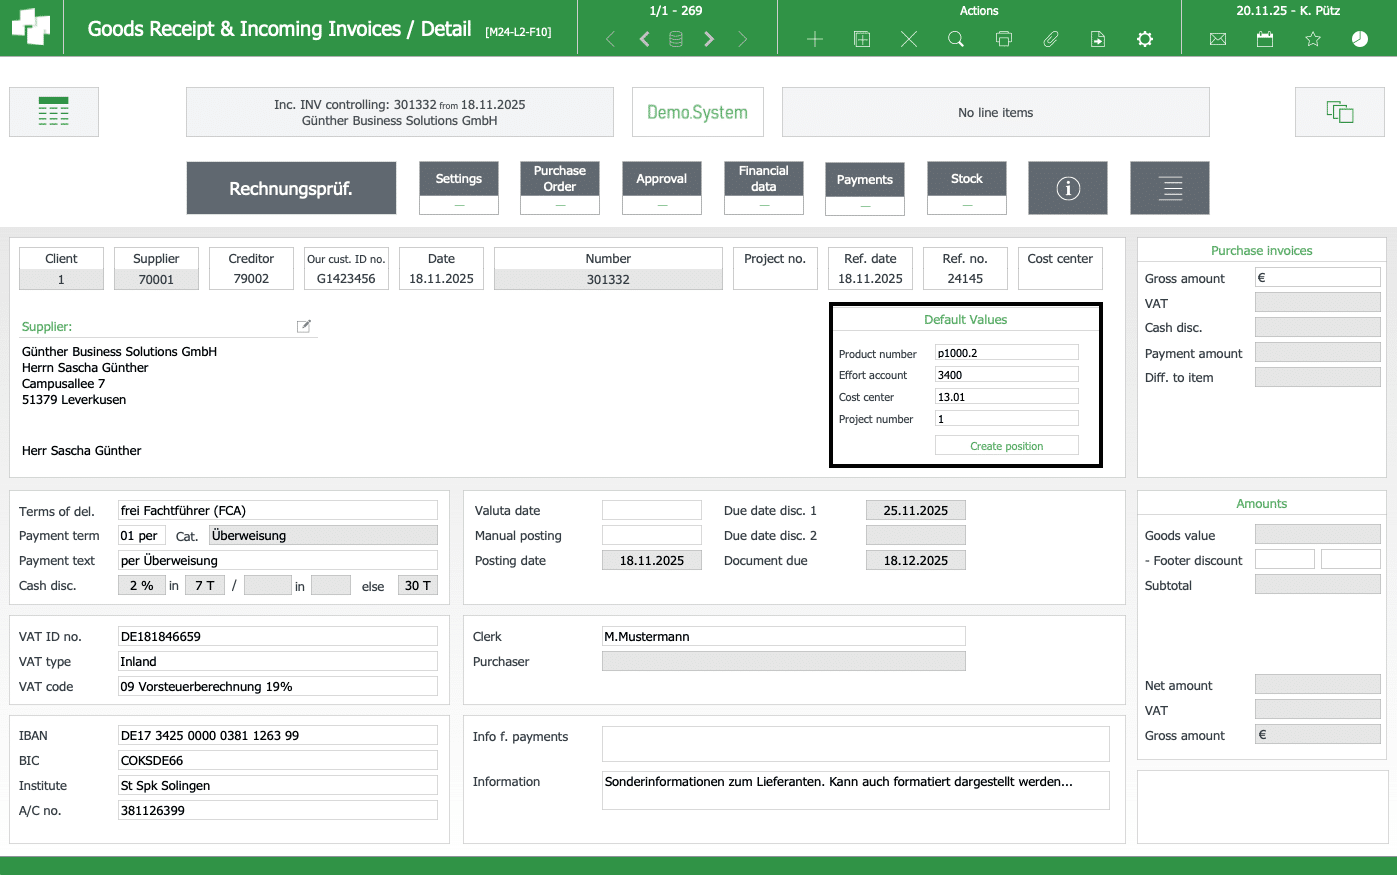This screenshot has width=1397, height=875.
Task: Switch to list view with table icon
Action: coord(54,112)
